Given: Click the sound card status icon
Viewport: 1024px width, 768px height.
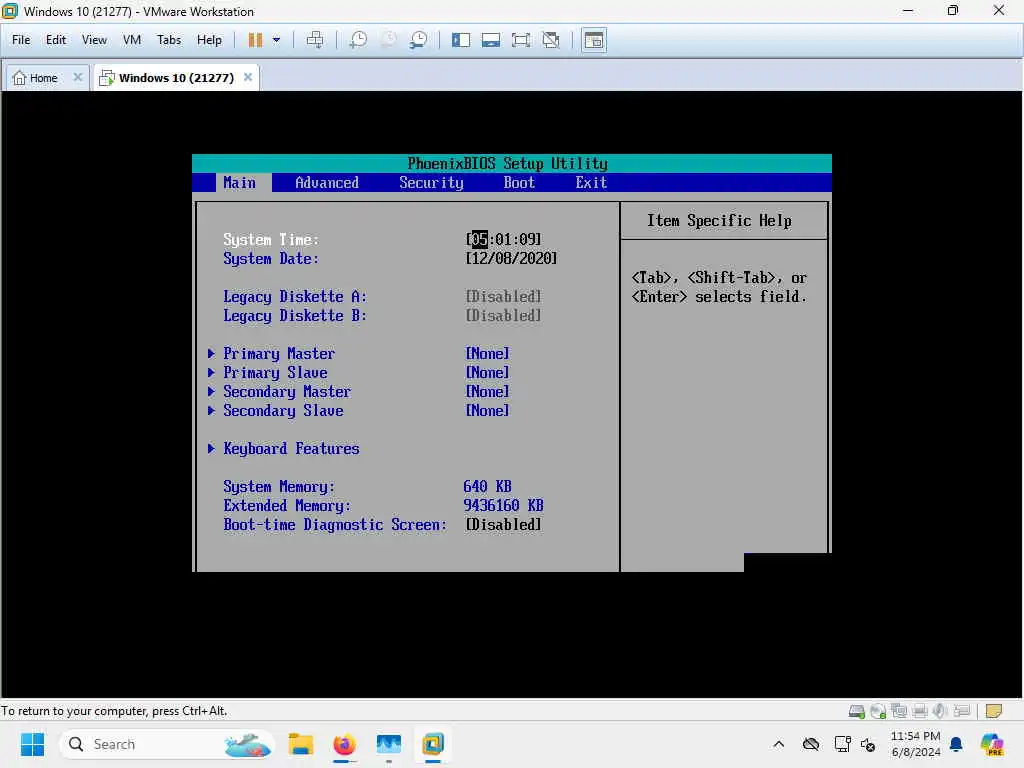Looking at the screenshot, I should point(940,711).
